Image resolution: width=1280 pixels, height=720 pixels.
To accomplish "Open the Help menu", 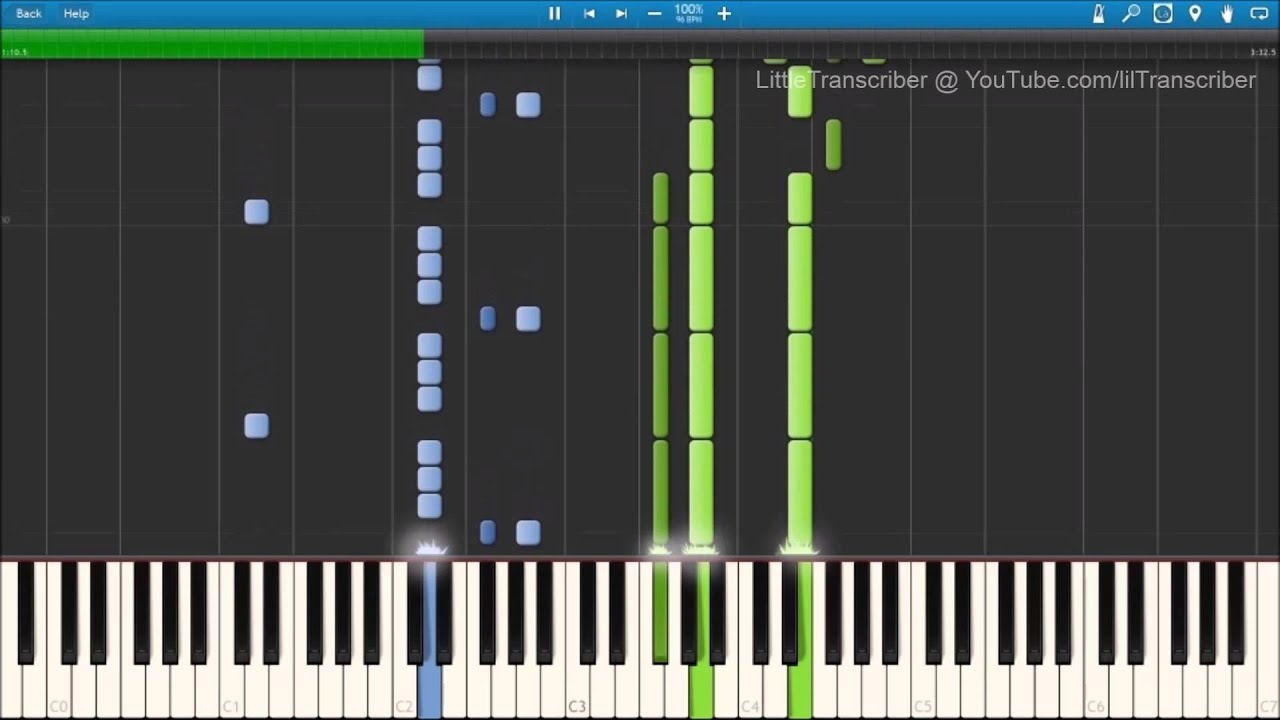I will tap(76, 13).
